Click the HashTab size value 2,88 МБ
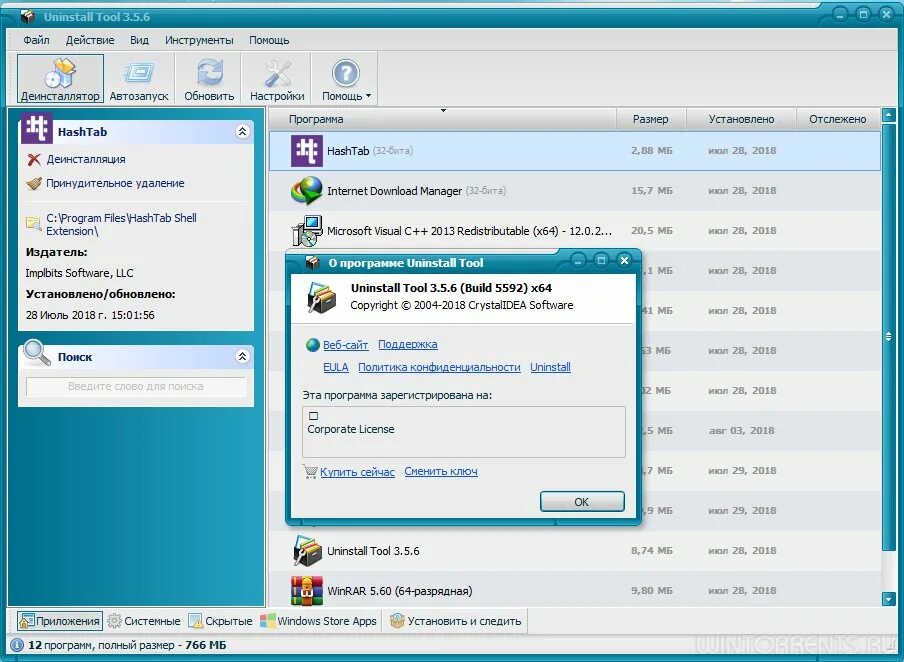 click(x=651, y=151)
